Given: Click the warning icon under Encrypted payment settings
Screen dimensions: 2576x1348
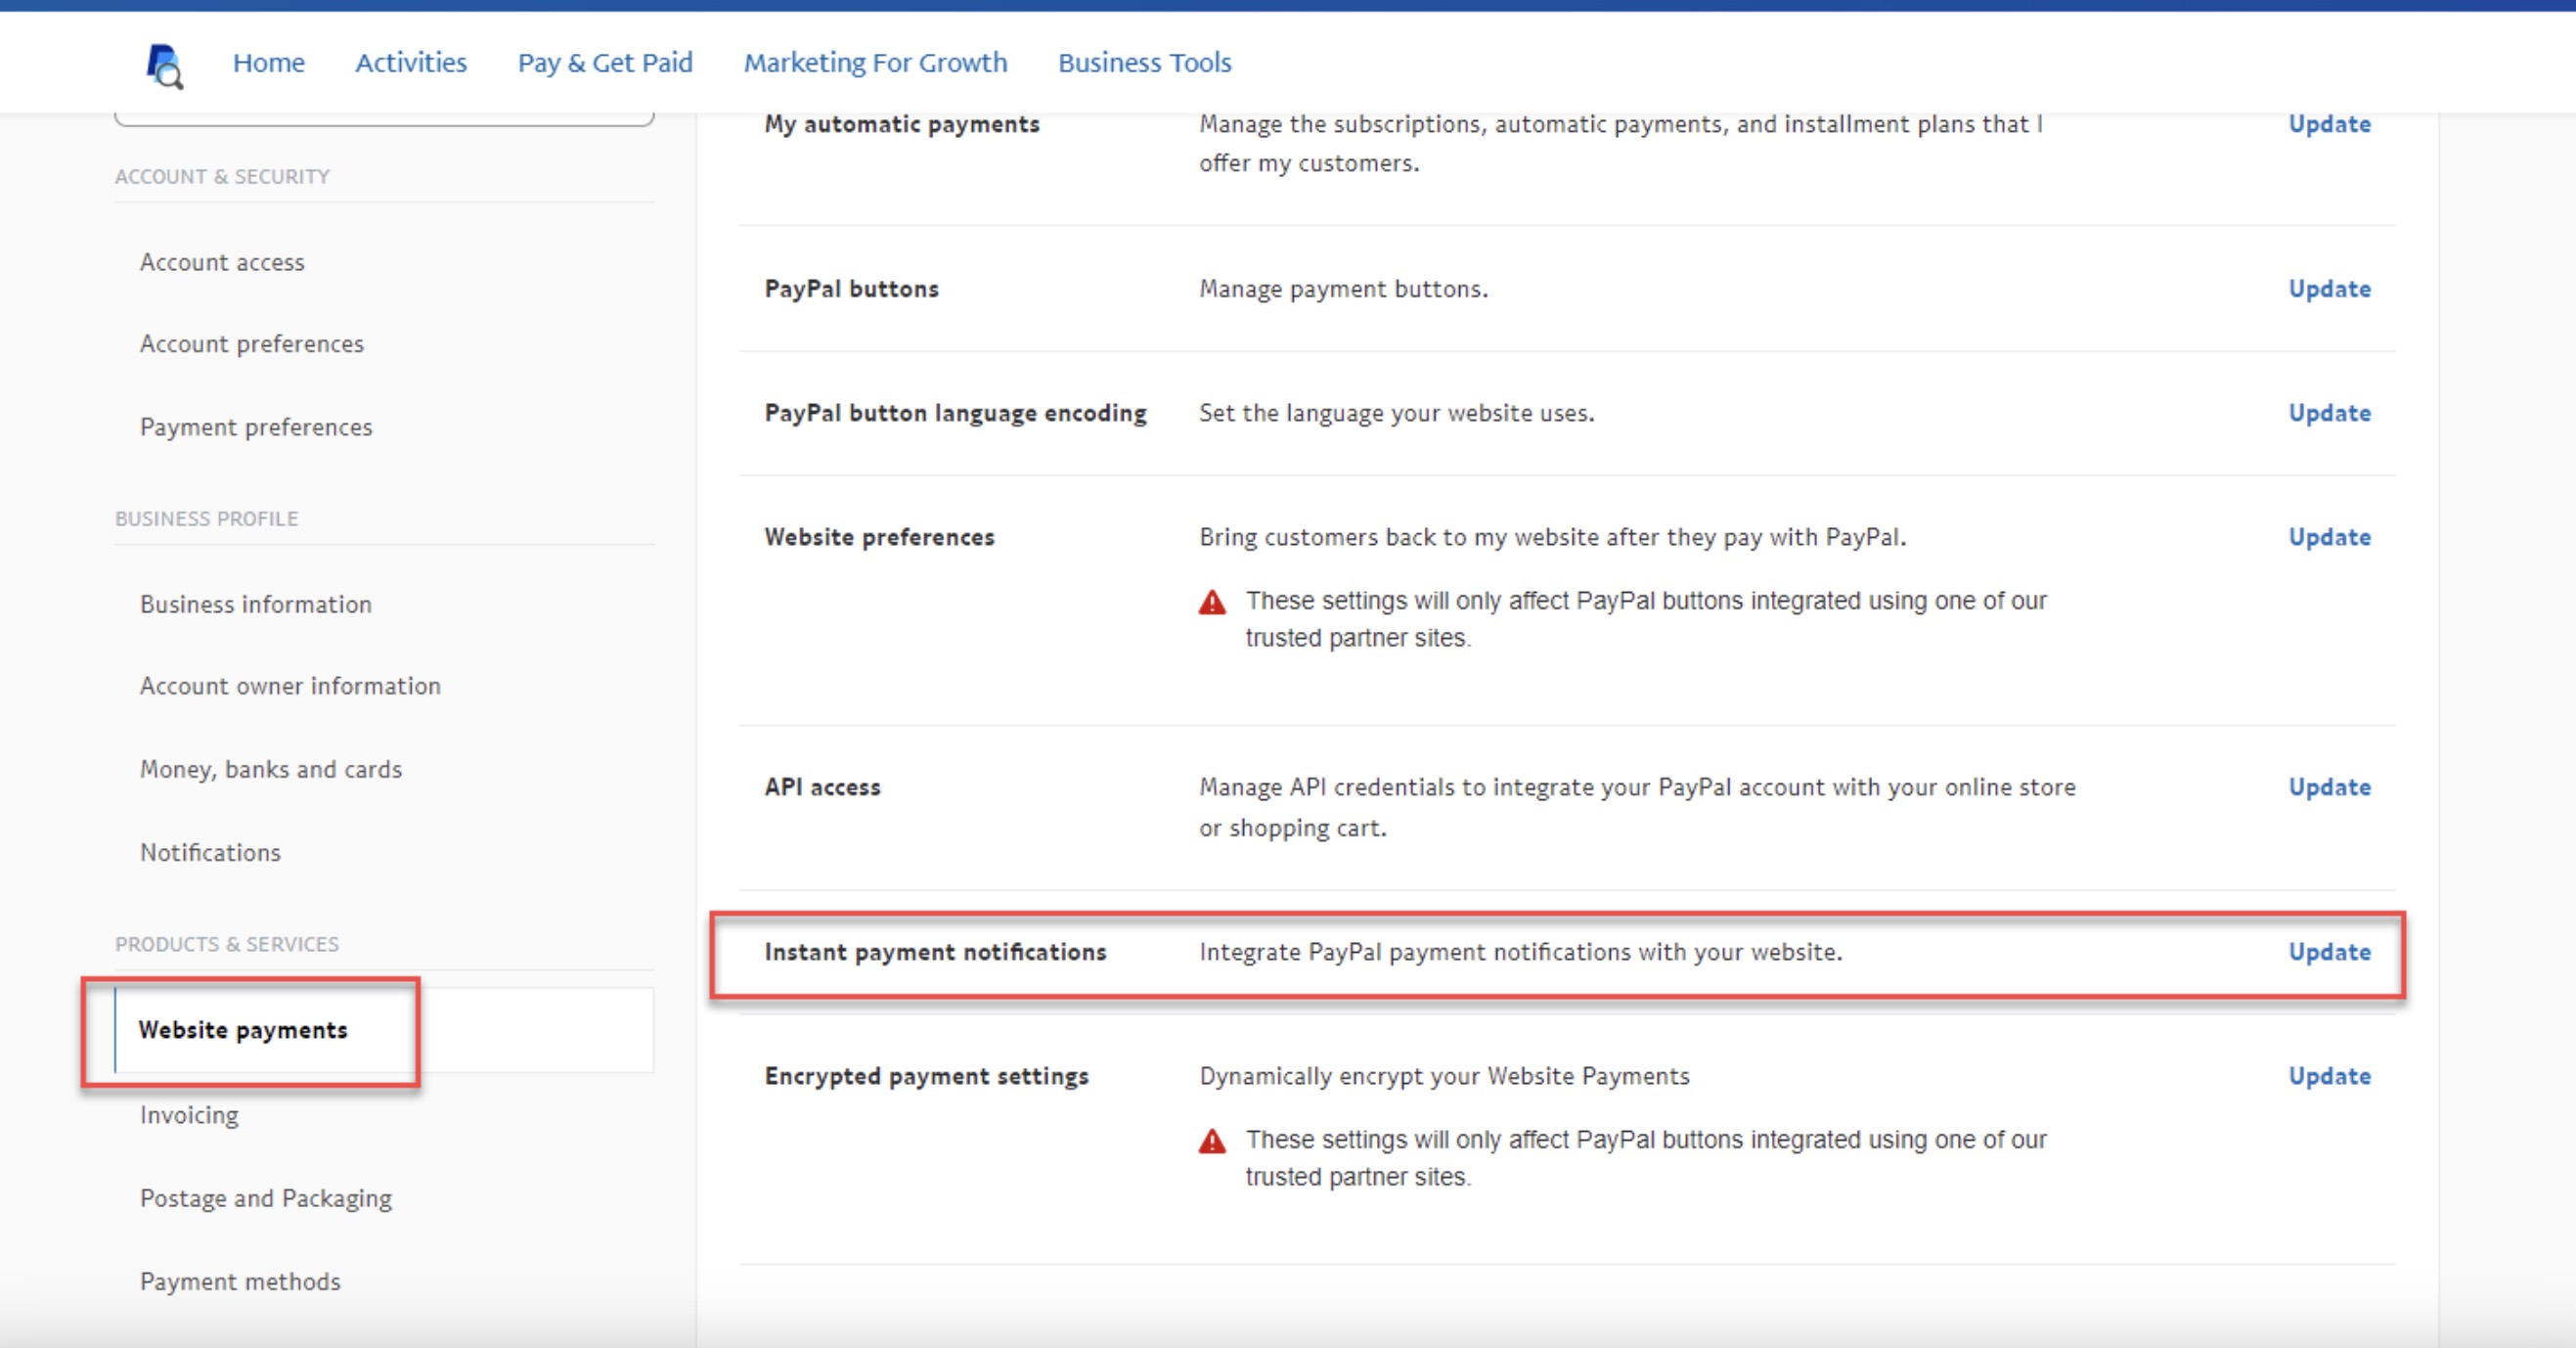Looking at the screenshot, I should coord(1212,1141).
